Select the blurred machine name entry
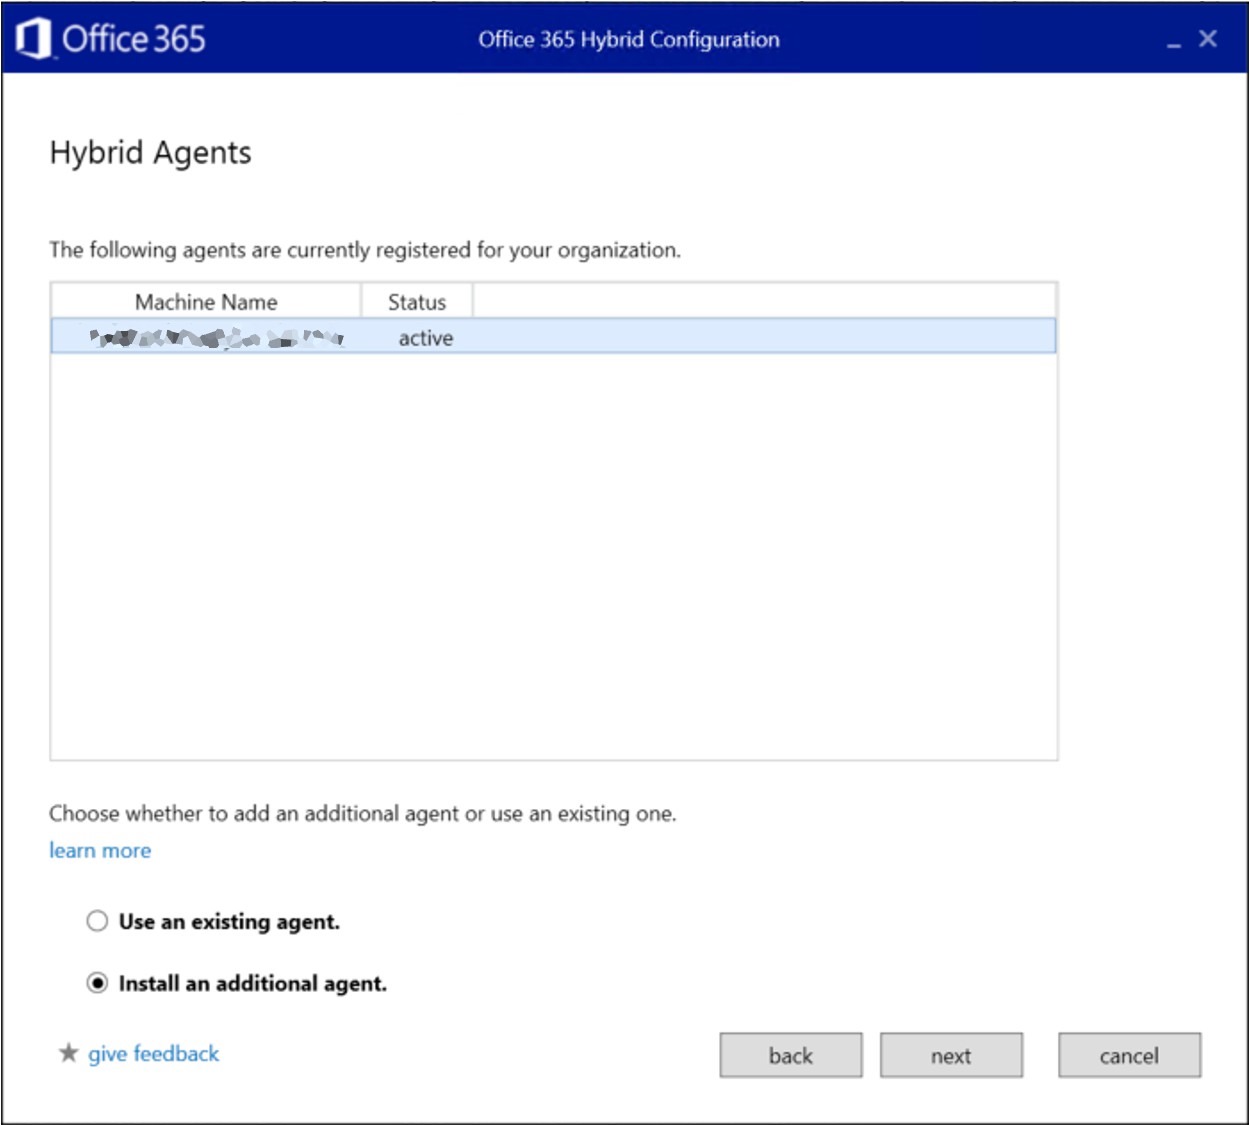 coord(216,338)
